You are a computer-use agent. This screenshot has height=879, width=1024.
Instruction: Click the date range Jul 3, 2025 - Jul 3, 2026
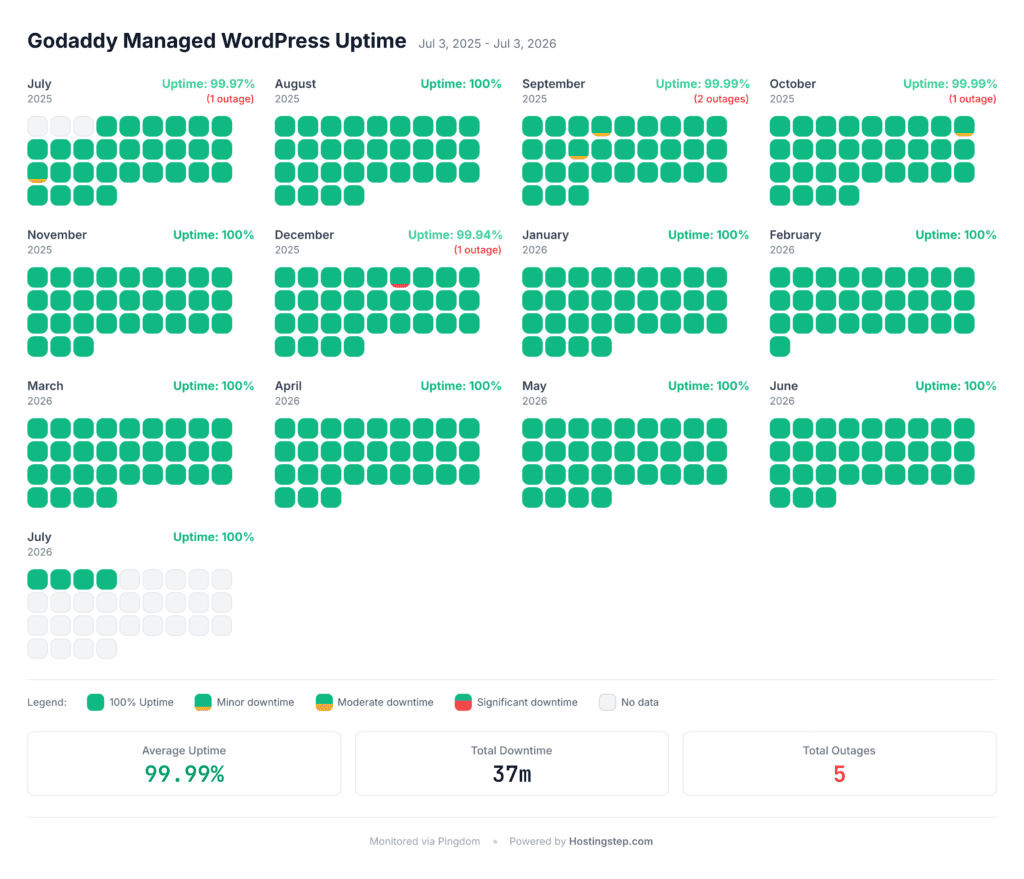pyautogui.click(x=487, y=44)
